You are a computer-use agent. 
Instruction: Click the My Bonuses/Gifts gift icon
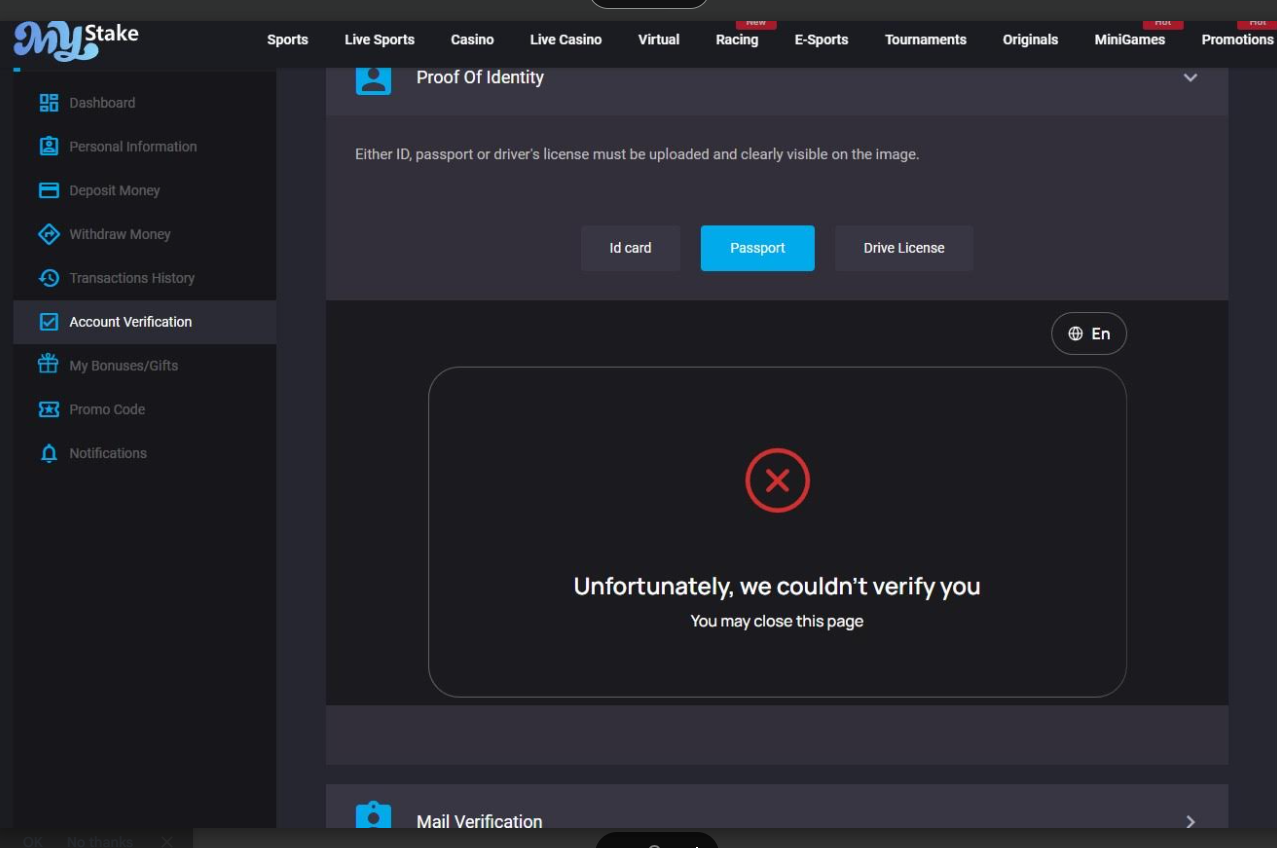pos(48,365)
